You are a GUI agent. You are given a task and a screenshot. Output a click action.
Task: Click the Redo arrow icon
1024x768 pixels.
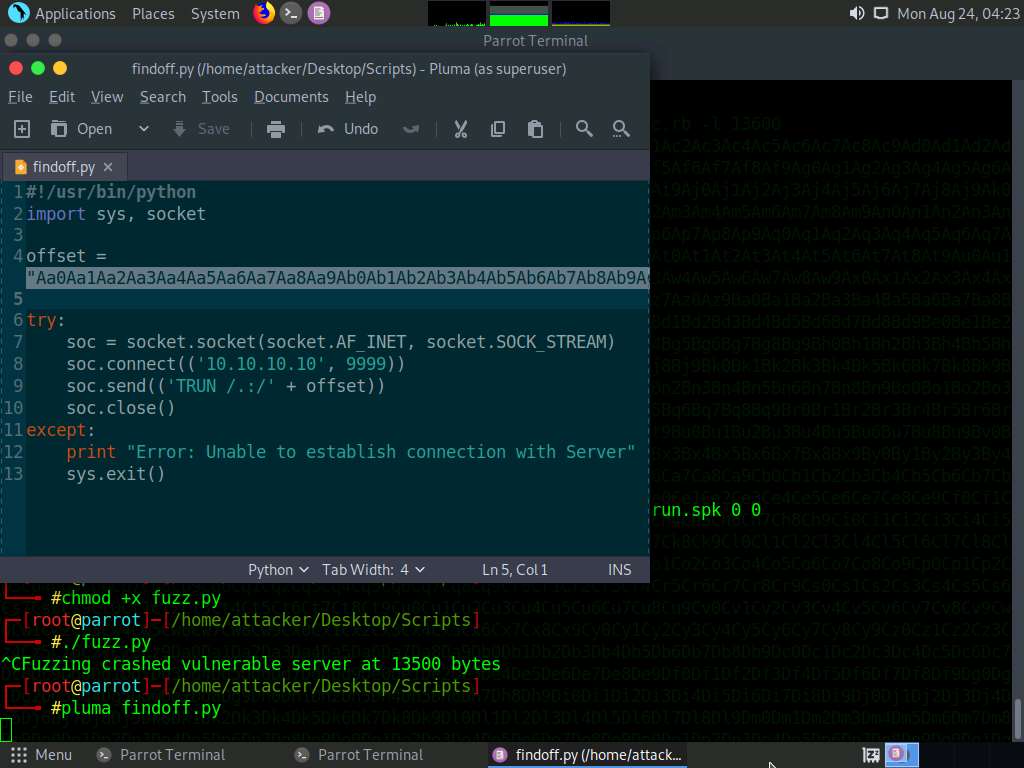(411, 129)
